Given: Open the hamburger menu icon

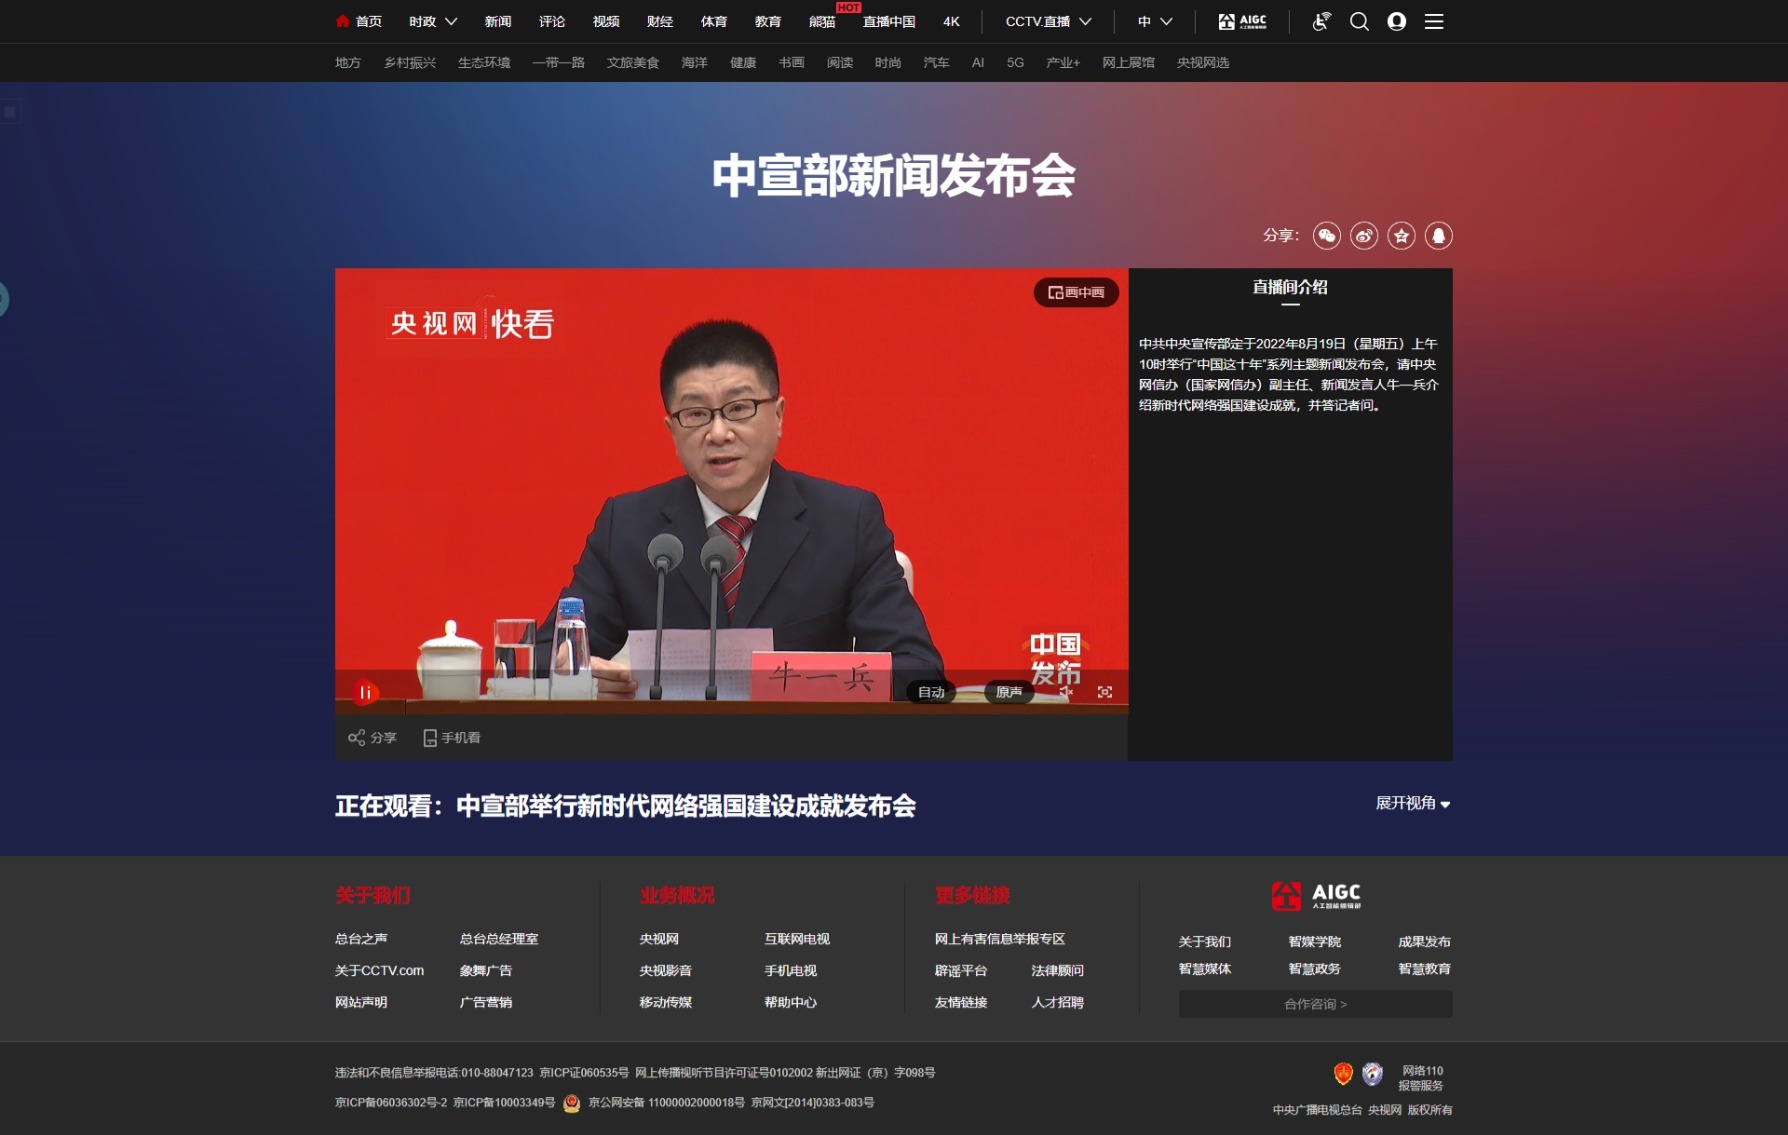Looking at the screenshot, I should coord(1434,21).
